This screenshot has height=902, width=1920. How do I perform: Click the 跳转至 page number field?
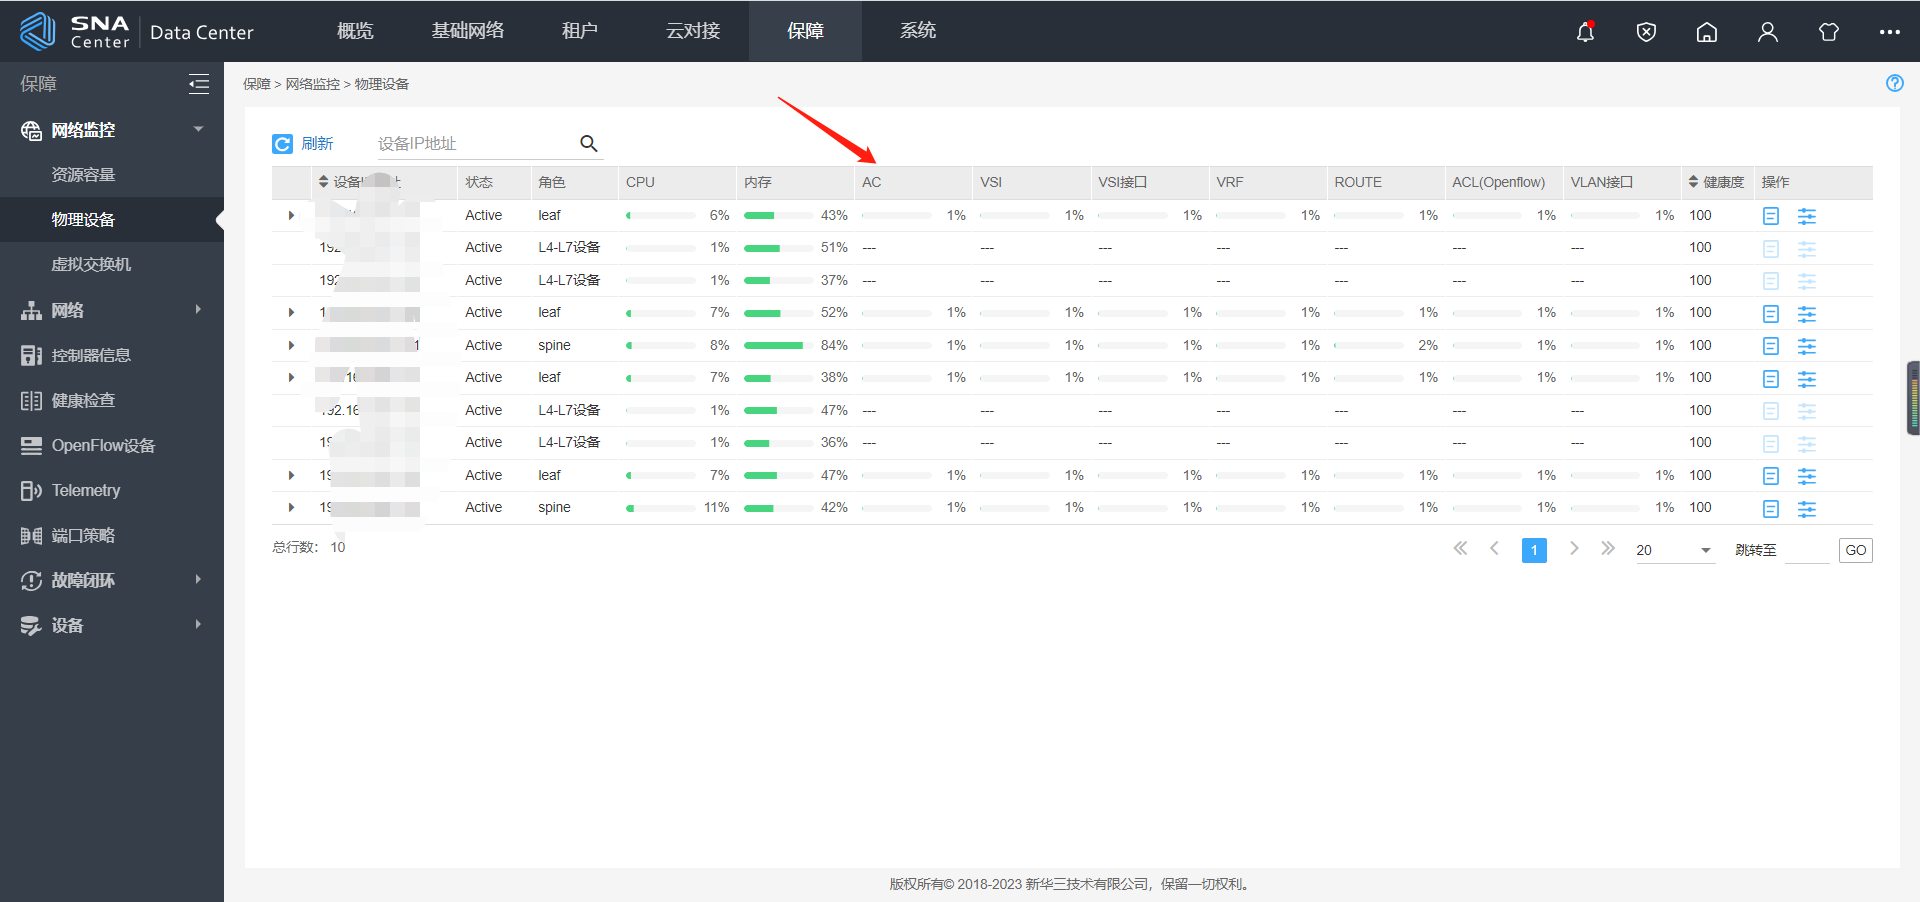[1807, 550]
